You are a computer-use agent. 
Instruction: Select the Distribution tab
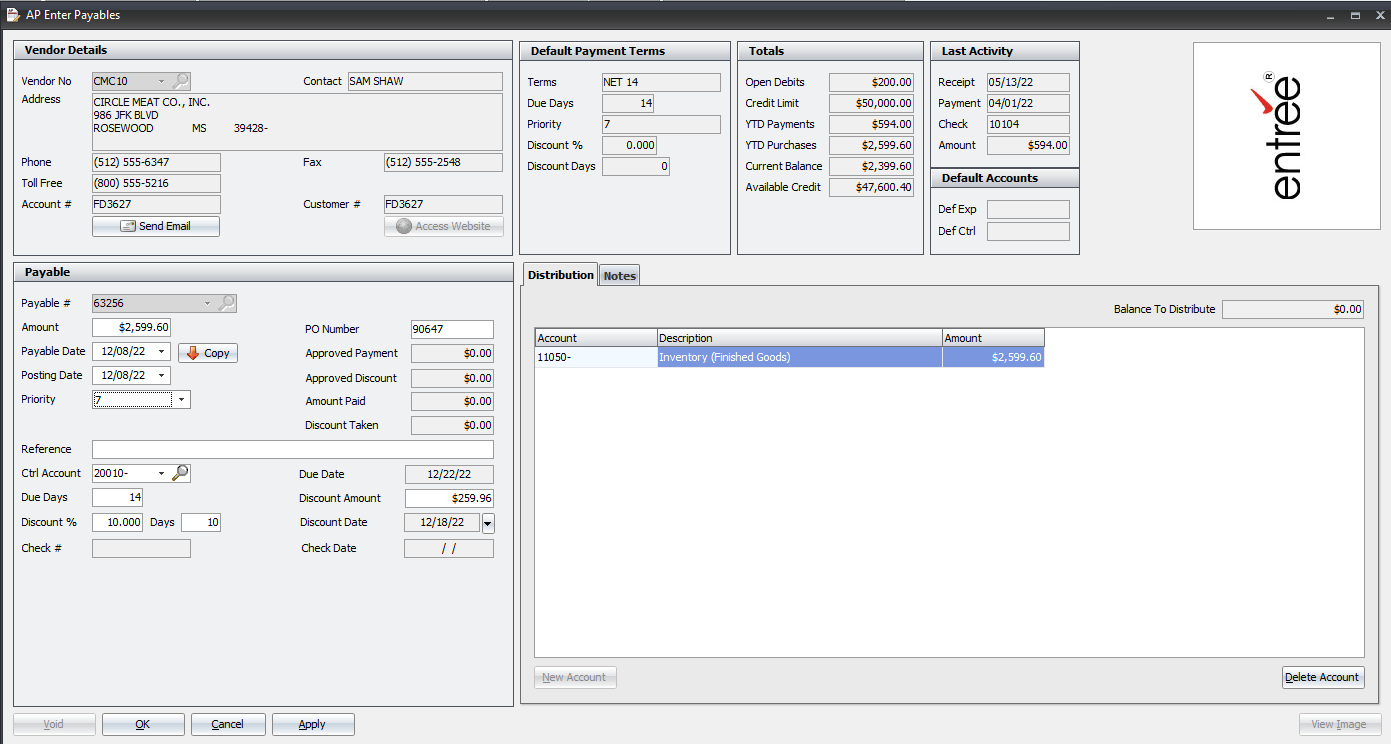tap(560, 274)
